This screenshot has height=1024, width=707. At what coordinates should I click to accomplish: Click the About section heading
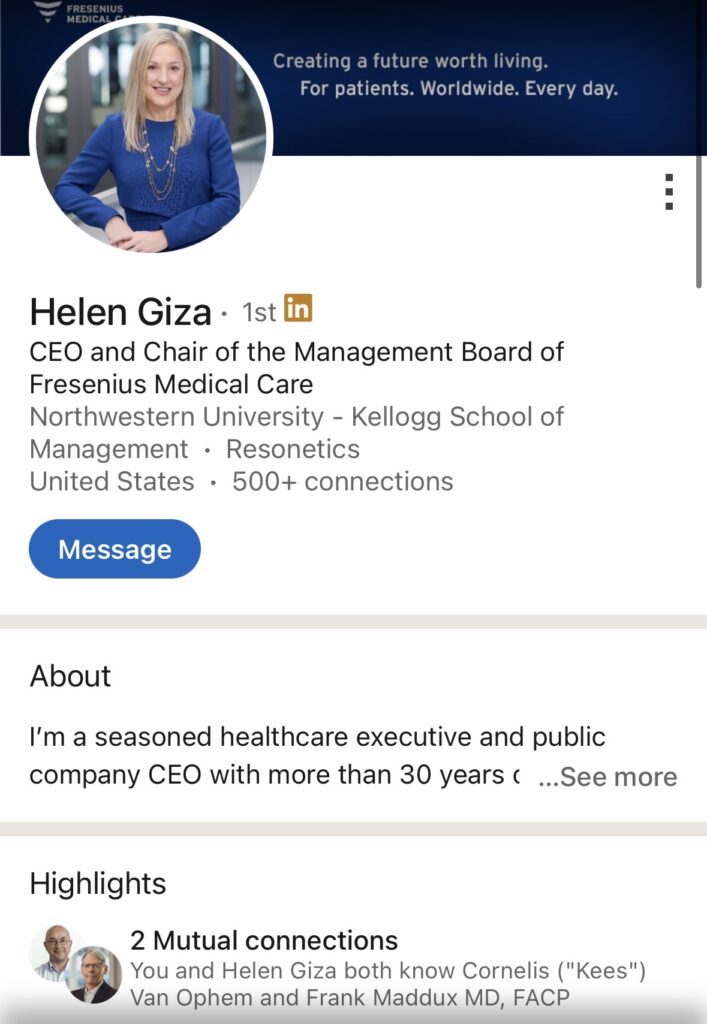pos(70,676)
